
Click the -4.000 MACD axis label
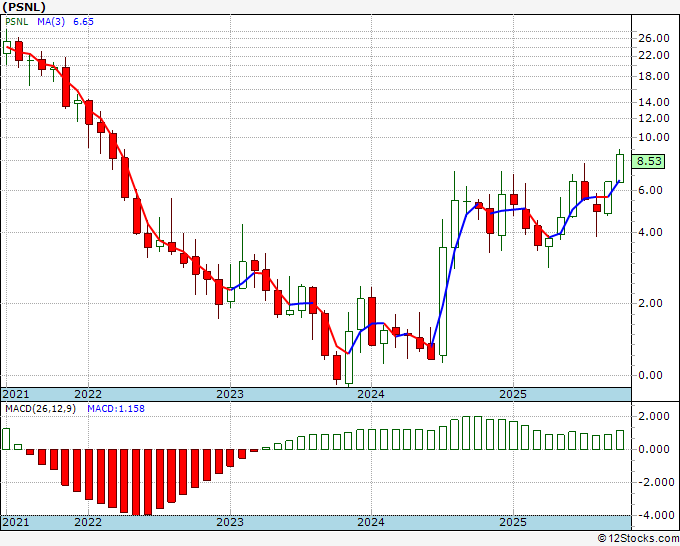coord(651,515)
